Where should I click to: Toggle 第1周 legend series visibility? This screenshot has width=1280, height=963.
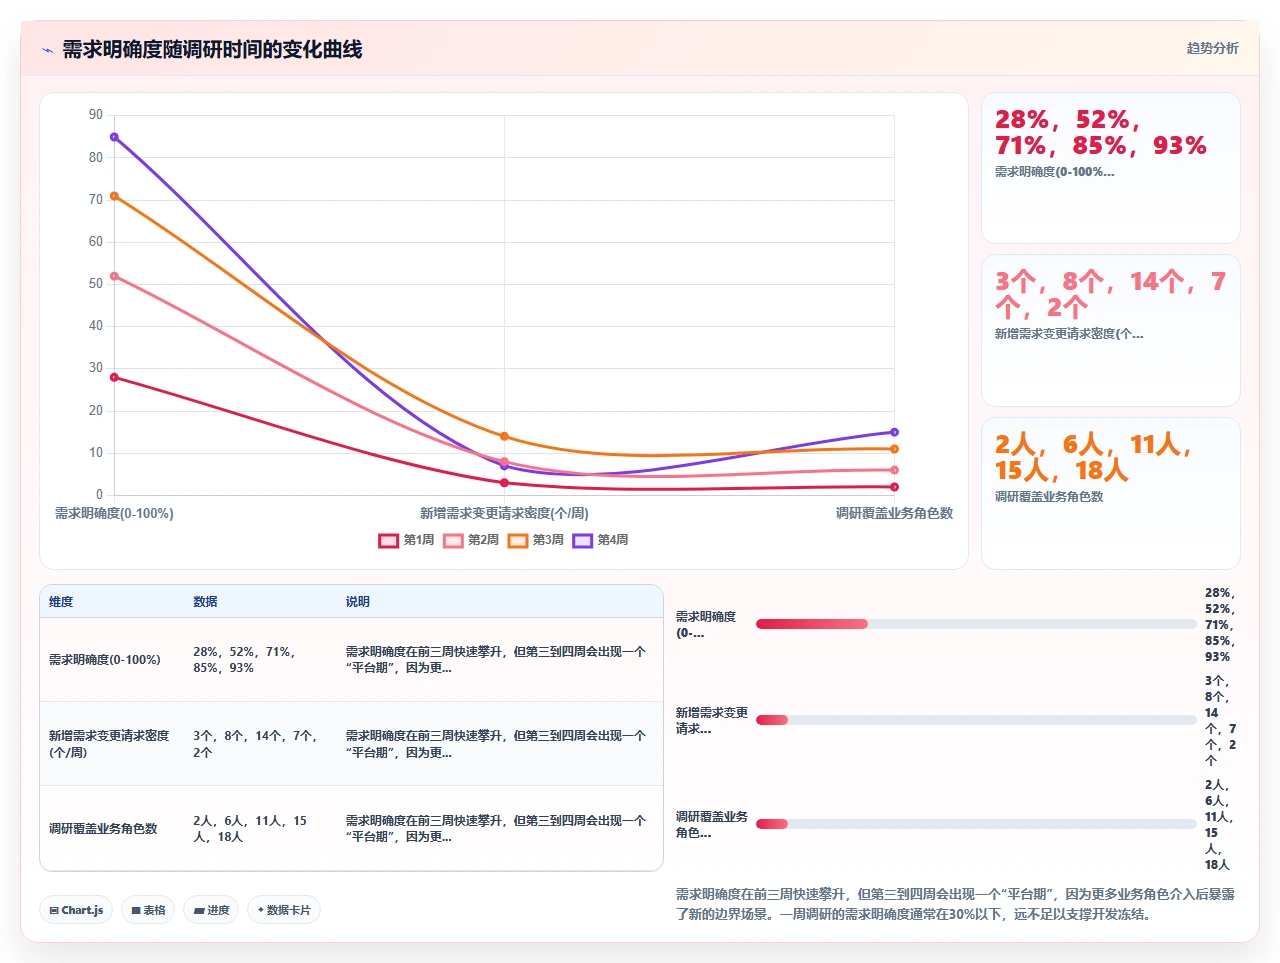[x=406, y=540]
